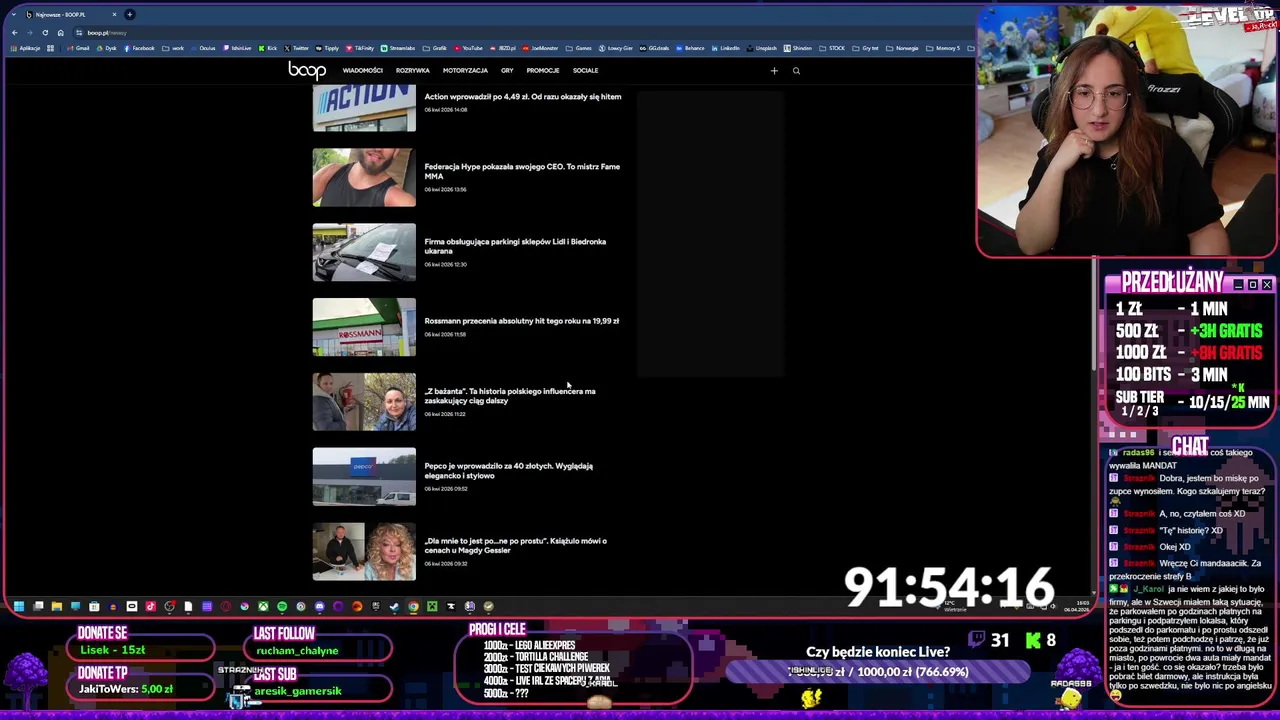Click the Rossmann storefront thumbnail
This screenshot has width=1280, height=720.
[x=364, y=327]
